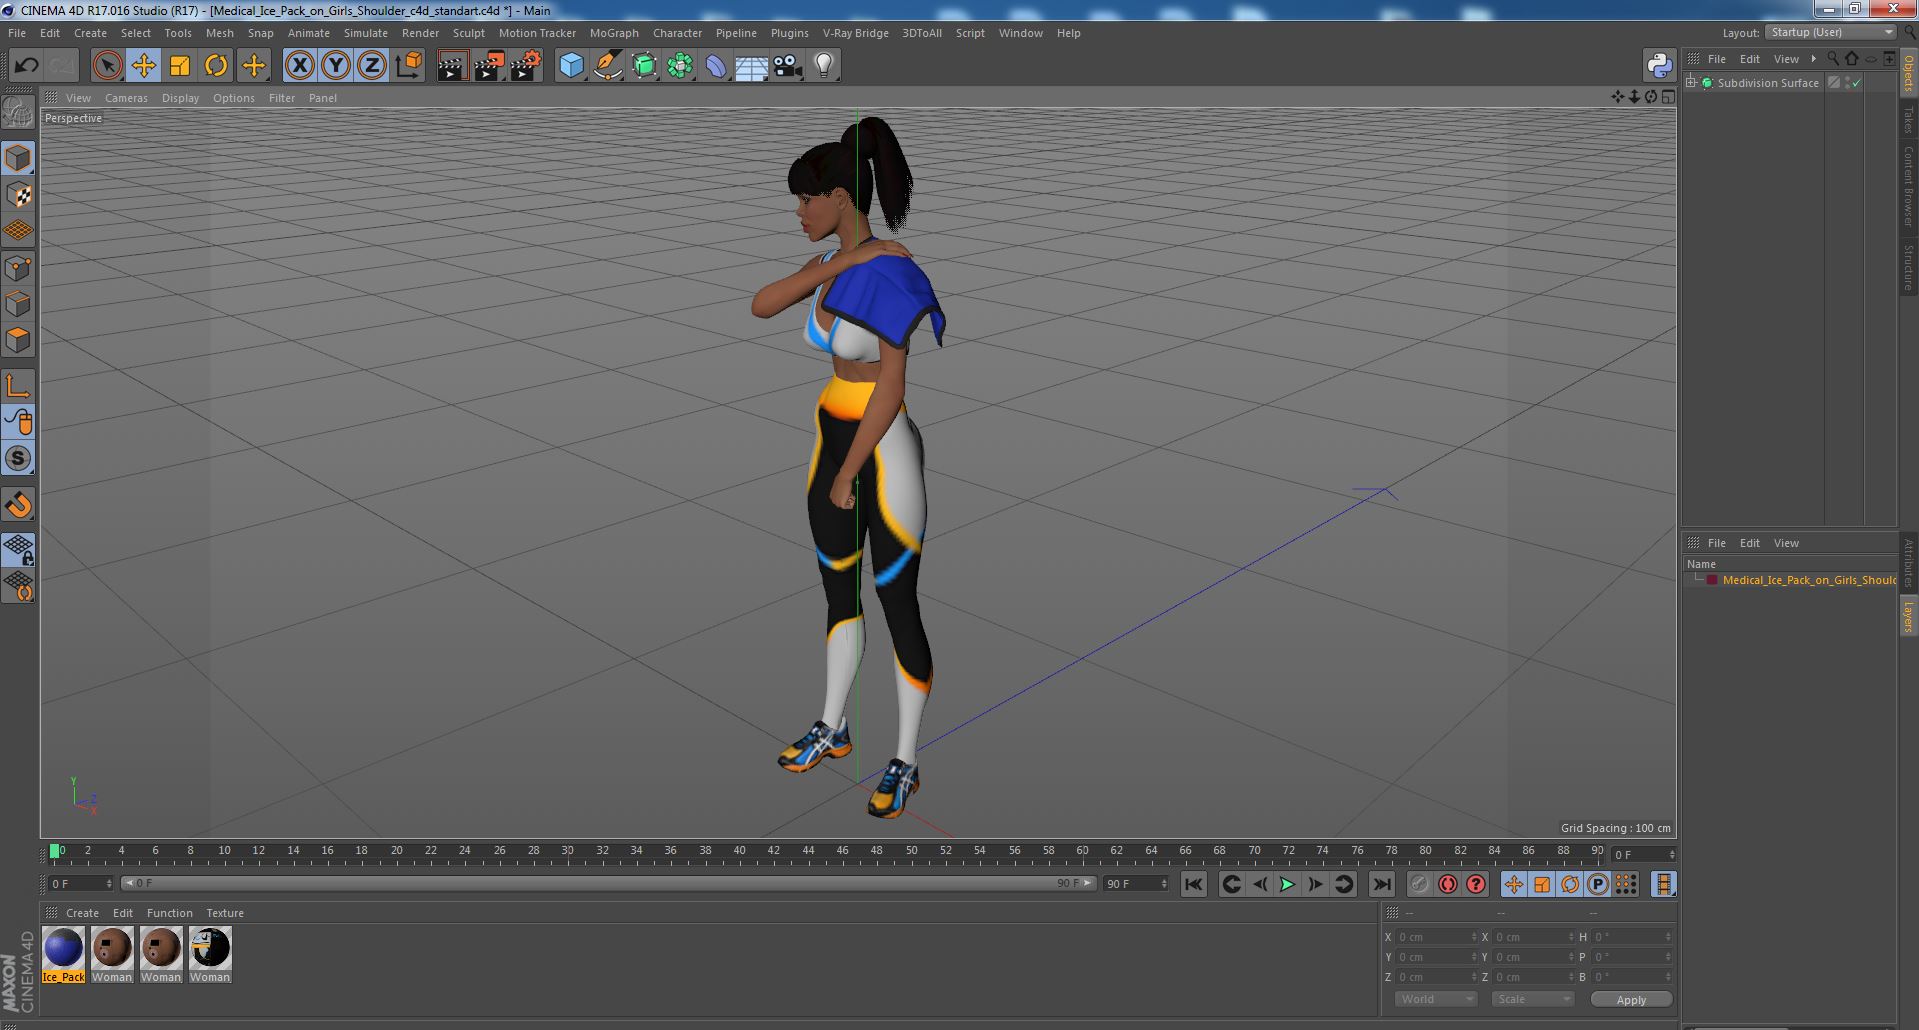
Task: Open the deformer bend icon
Action: 716,66
